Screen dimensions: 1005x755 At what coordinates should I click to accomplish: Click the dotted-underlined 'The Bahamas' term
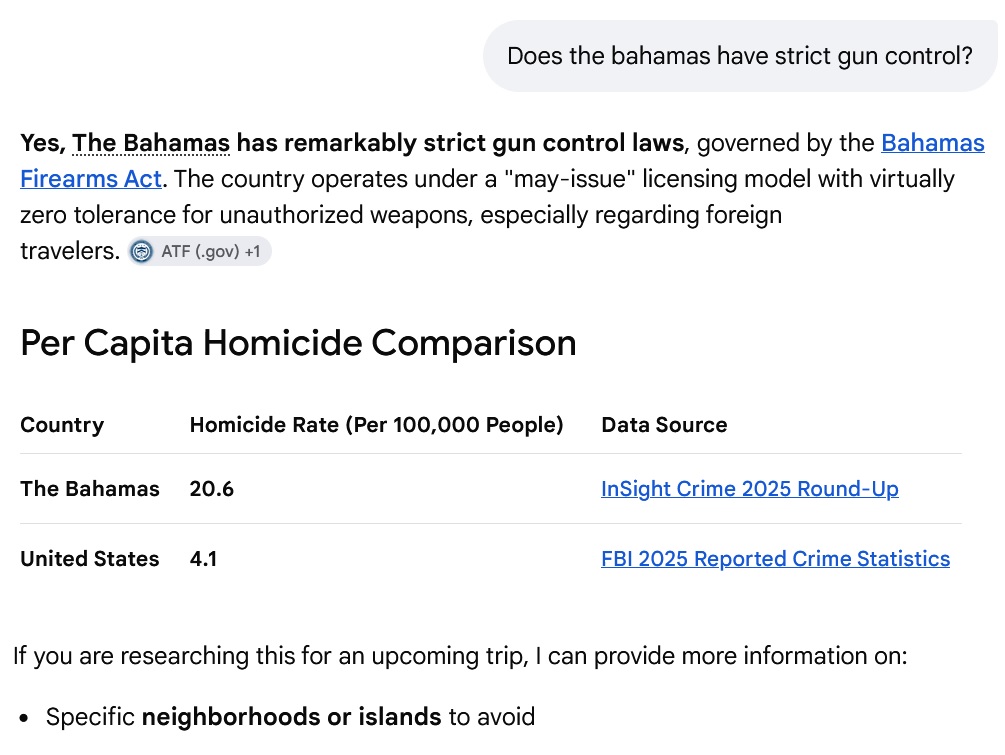tap(151, 143)
